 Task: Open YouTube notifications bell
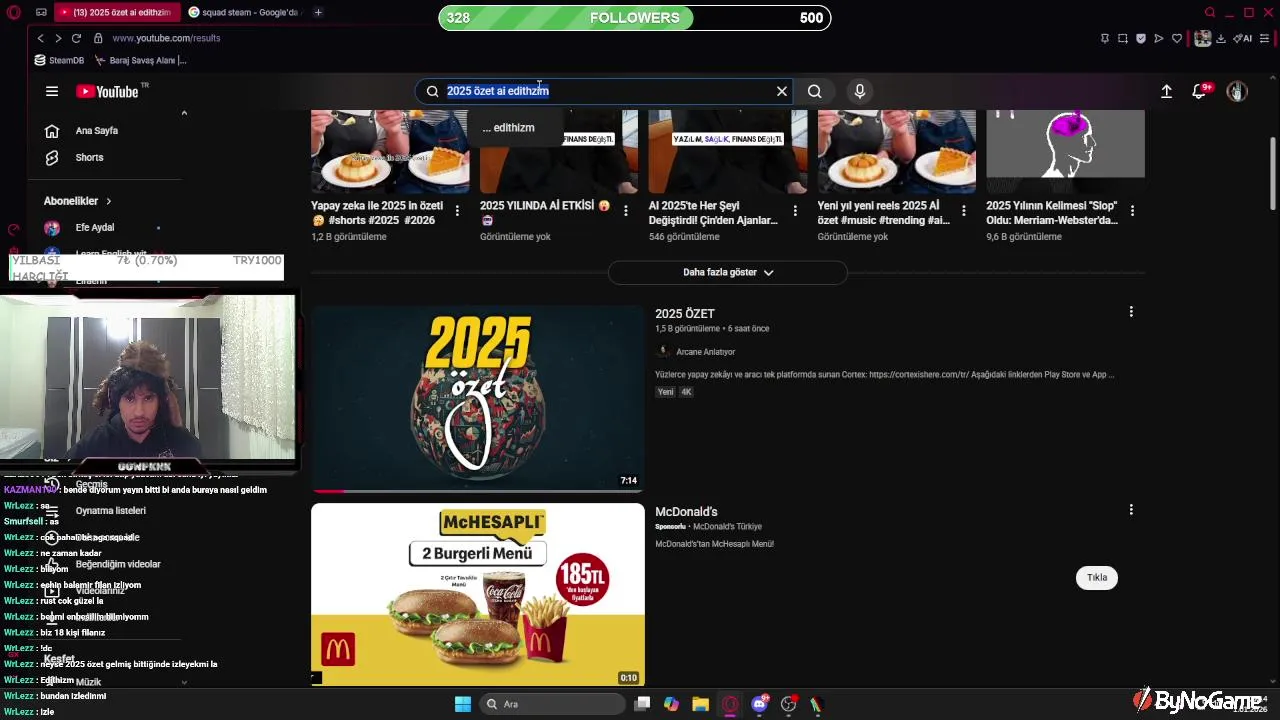[1199, 91]
